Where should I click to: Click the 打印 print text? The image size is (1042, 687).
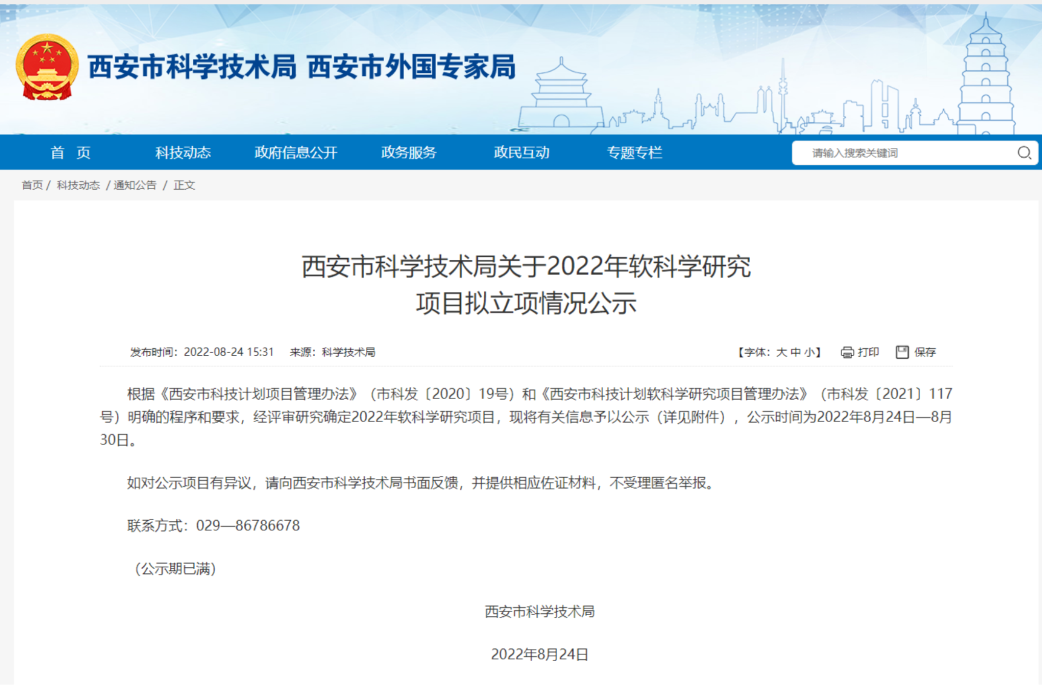click(x=868, y=352)
